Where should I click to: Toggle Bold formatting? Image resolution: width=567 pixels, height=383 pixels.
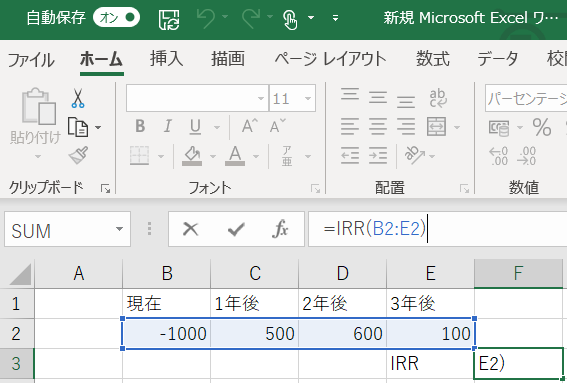click(140, 127)
